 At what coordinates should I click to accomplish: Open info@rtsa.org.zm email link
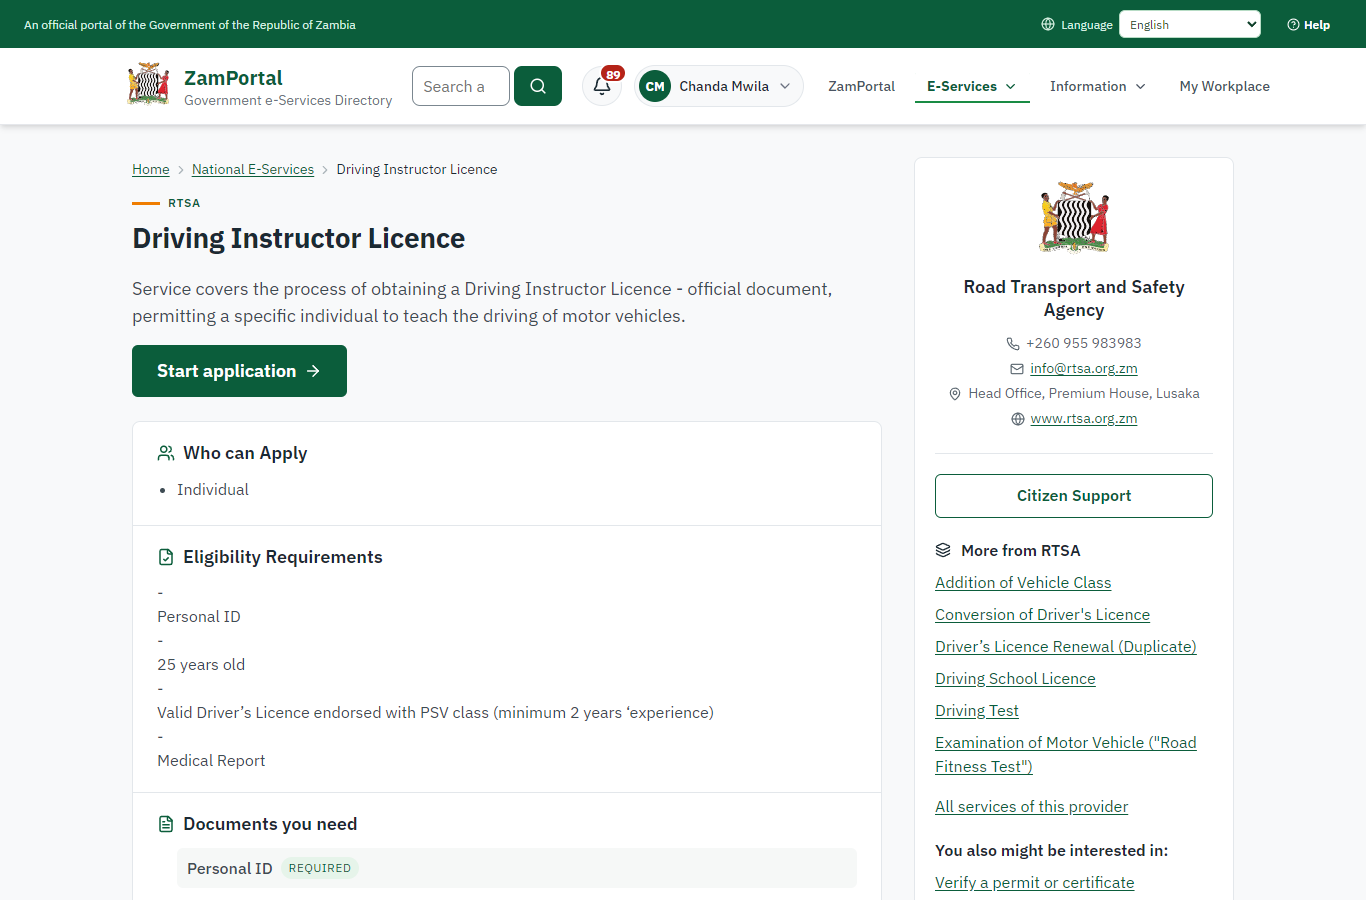click(x=1084, y=368)
